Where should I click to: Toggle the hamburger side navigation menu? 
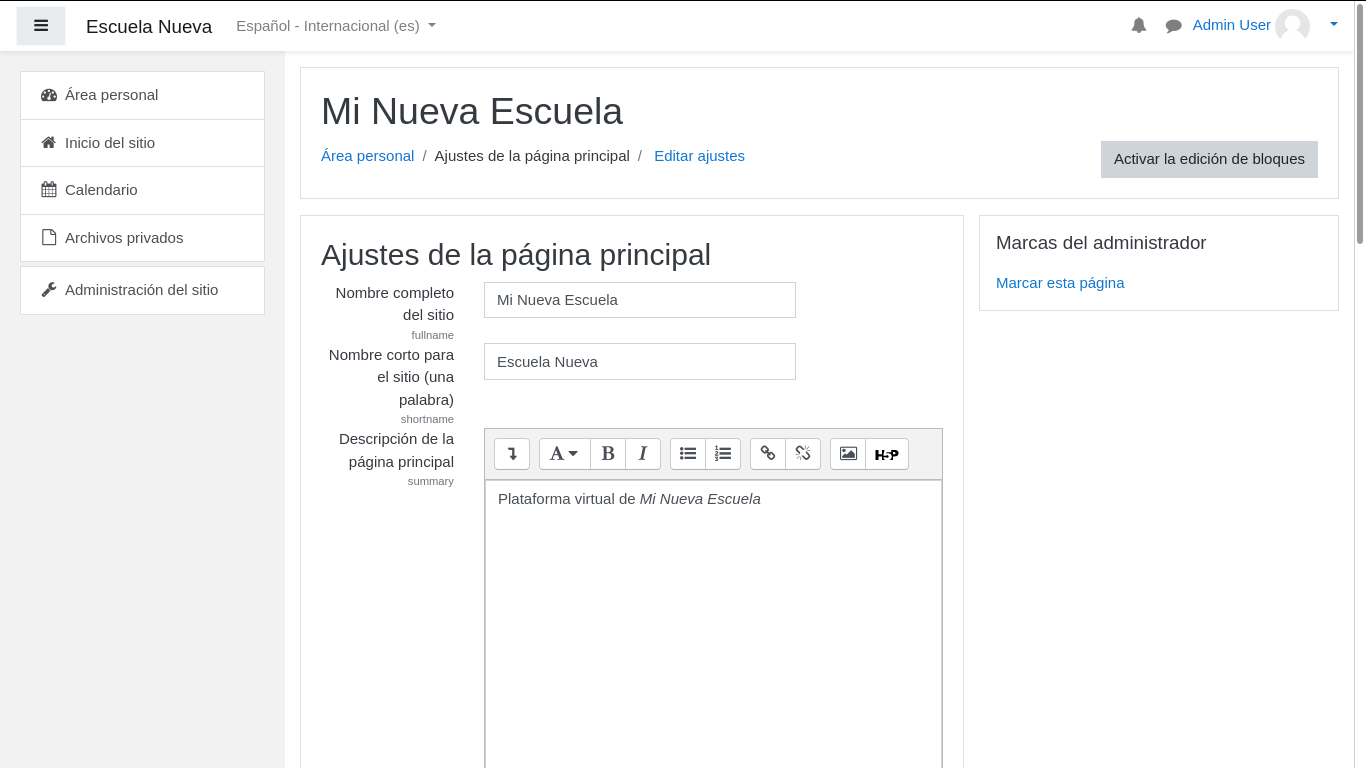[41, 26]
